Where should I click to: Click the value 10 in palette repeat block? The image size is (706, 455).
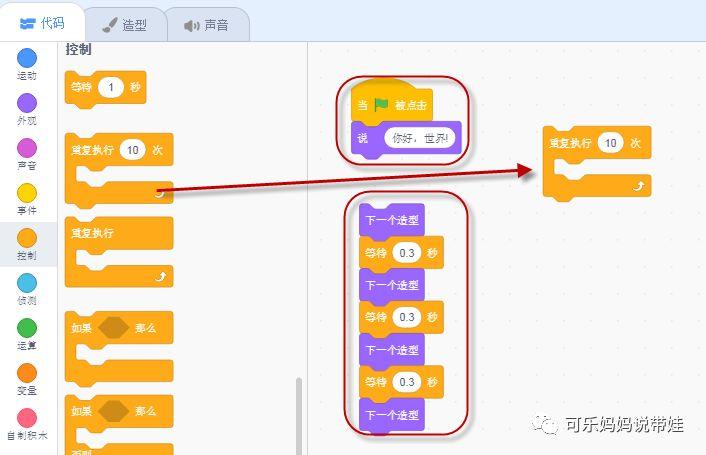point(132,150)
